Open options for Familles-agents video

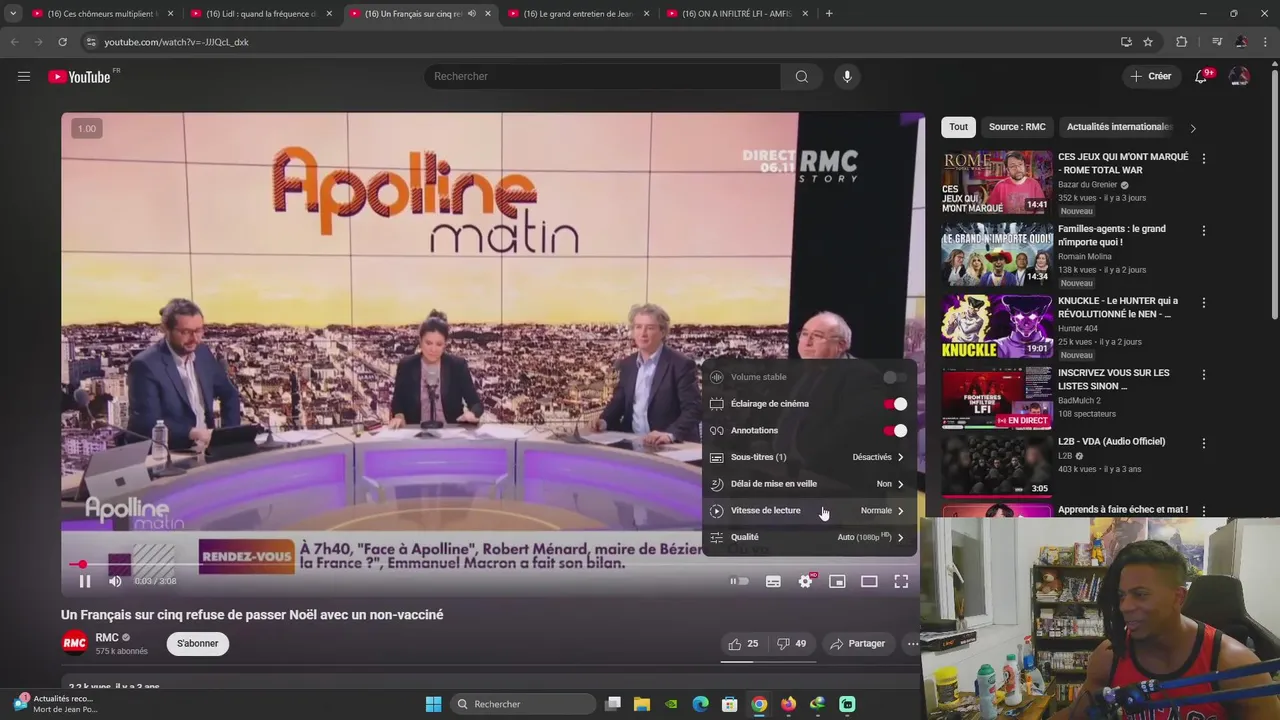[1204, 230]
